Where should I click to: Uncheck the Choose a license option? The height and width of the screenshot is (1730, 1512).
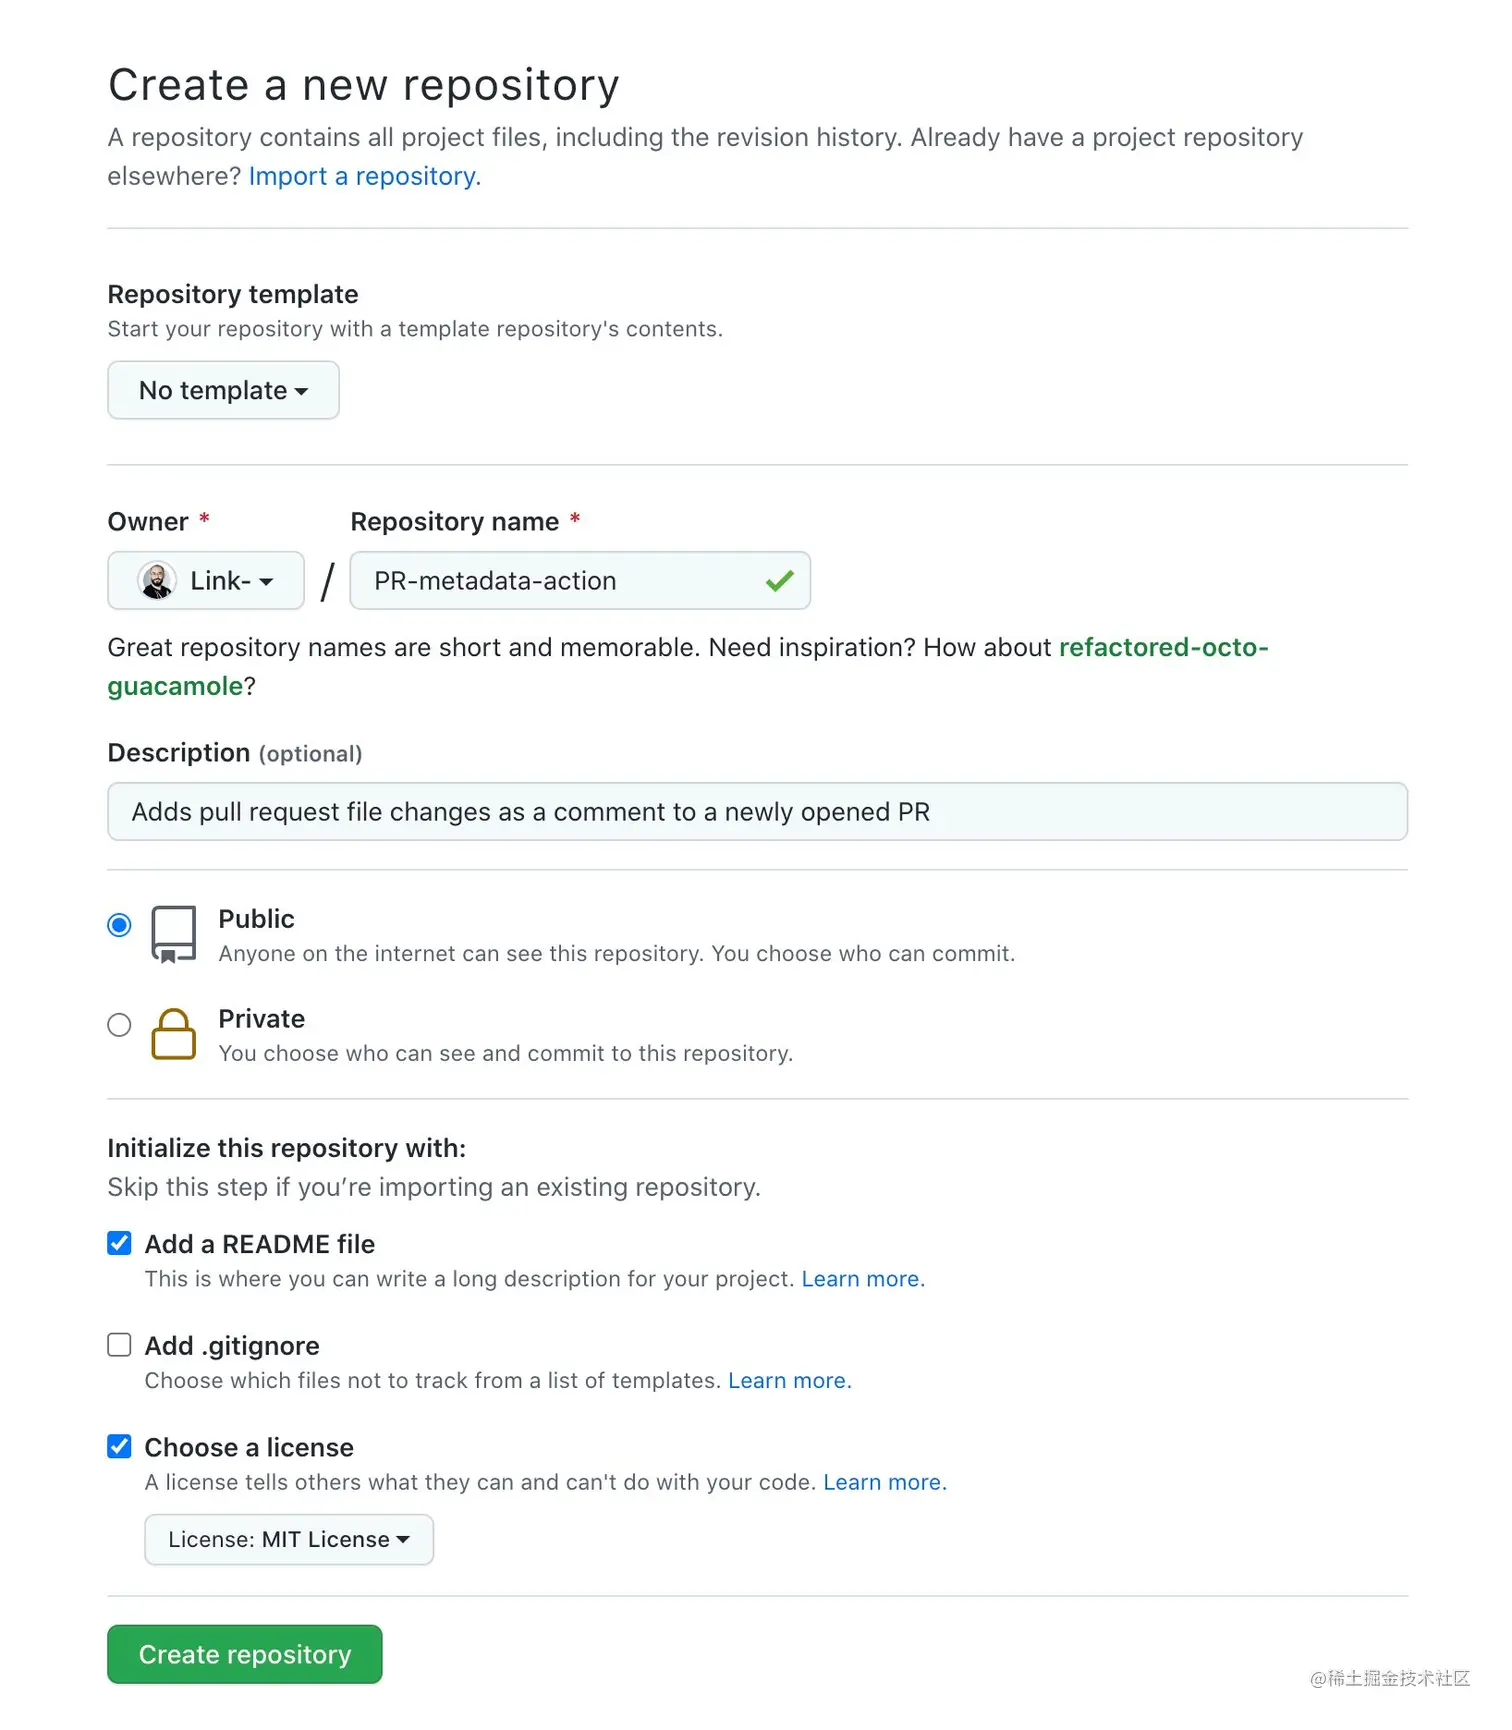click(119, 1446)
